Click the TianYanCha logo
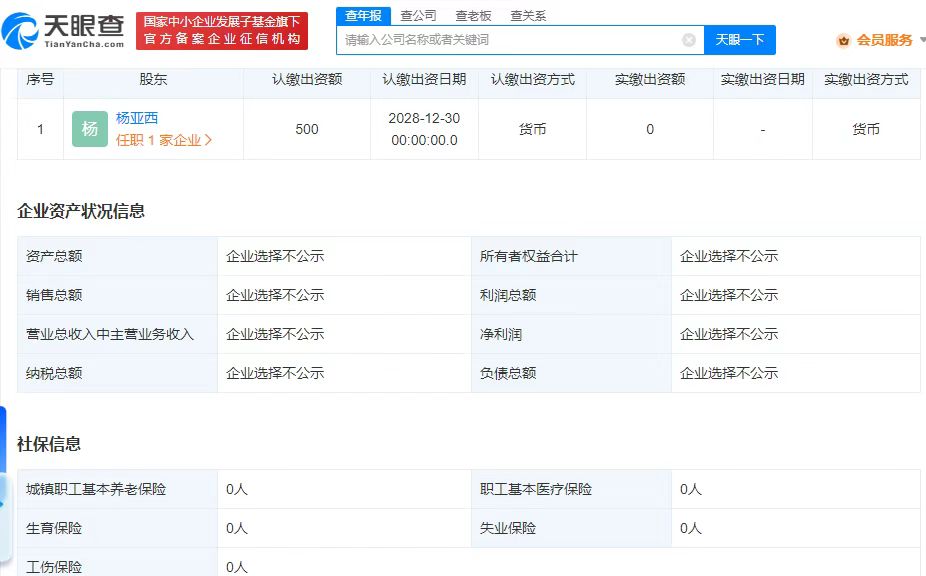Screen dimensions: 926x576 (64, 31)
